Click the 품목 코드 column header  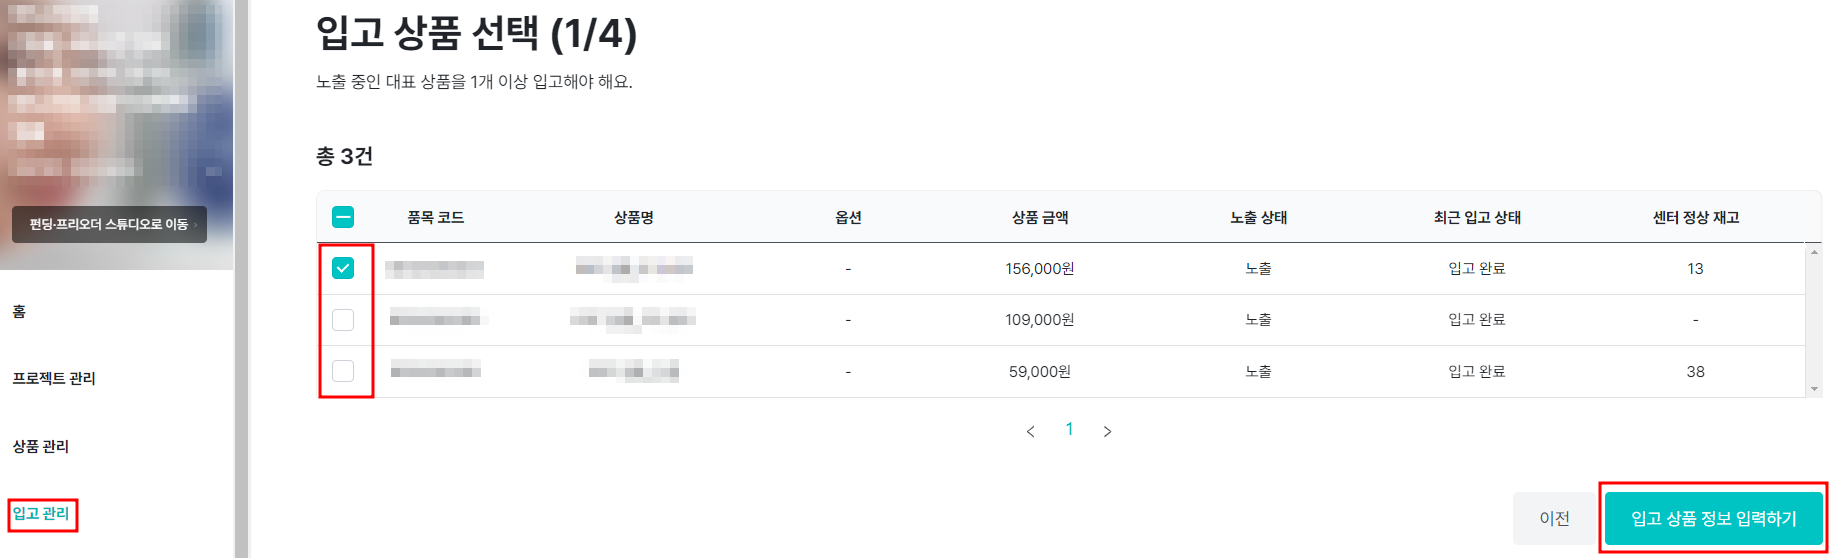[435, 217]
